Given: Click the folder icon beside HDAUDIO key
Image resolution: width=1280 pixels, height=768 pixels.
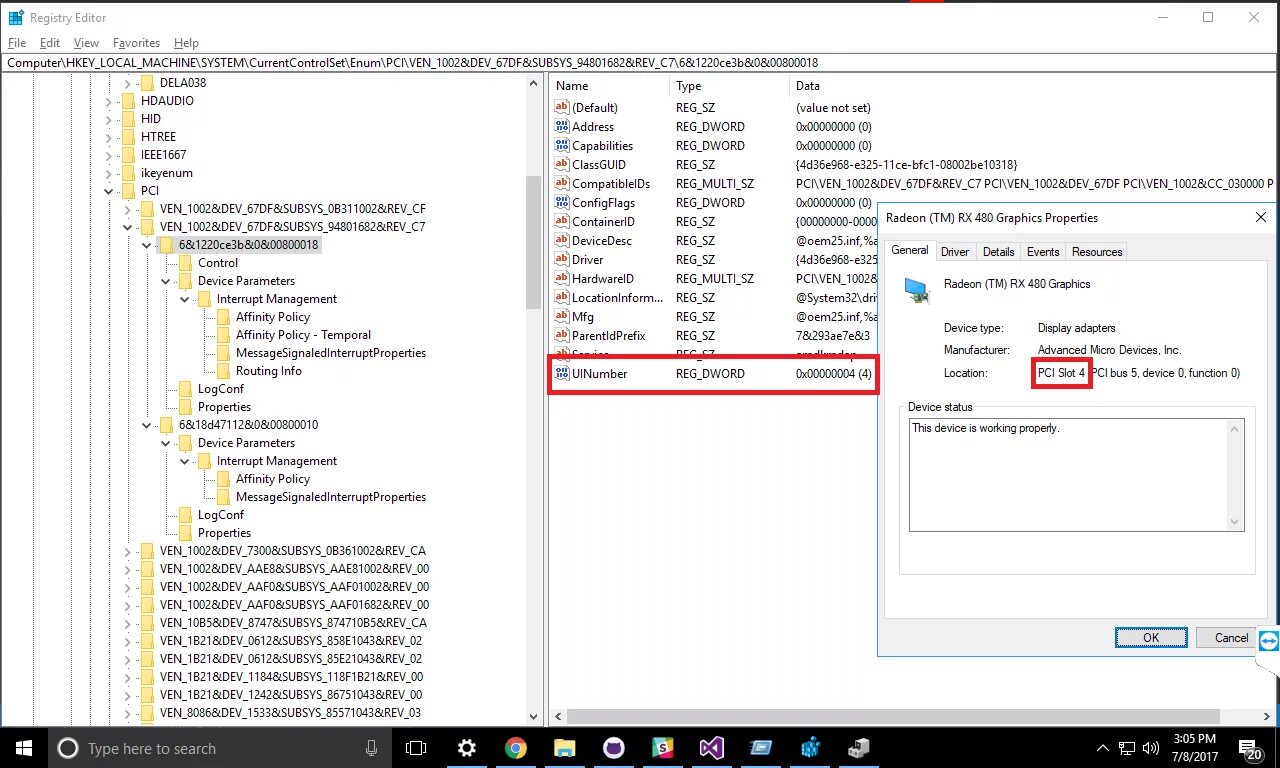Looking at the screenshot, I should tap(129, 101).
